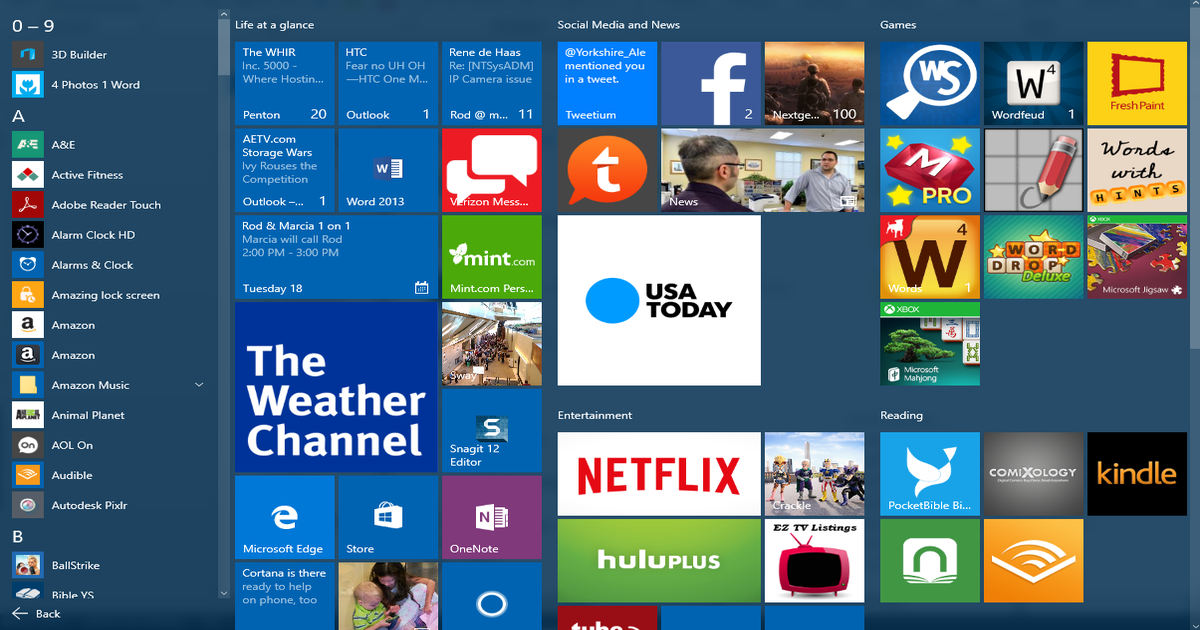The height and width of the screenshot is (630, 1200).
Task: Click the letter A section header
Action: point(16,117)
